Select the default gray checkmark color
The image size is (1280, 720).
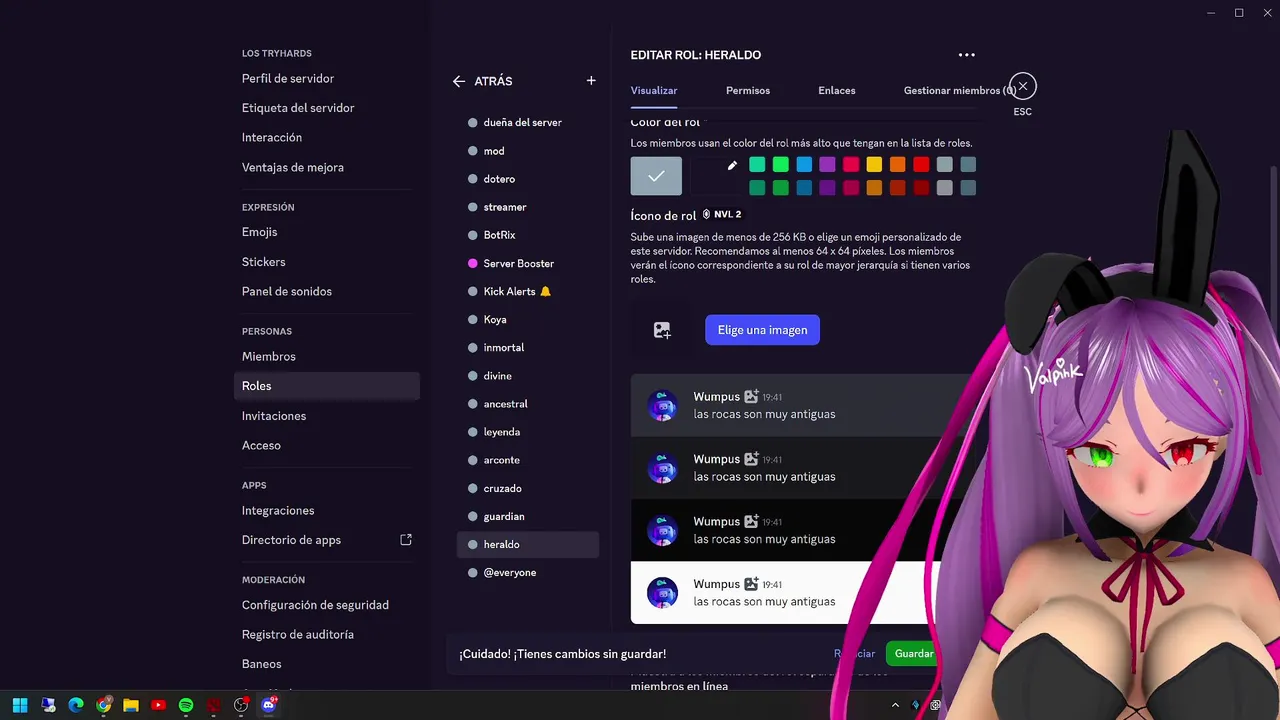[x=656, y=176]
